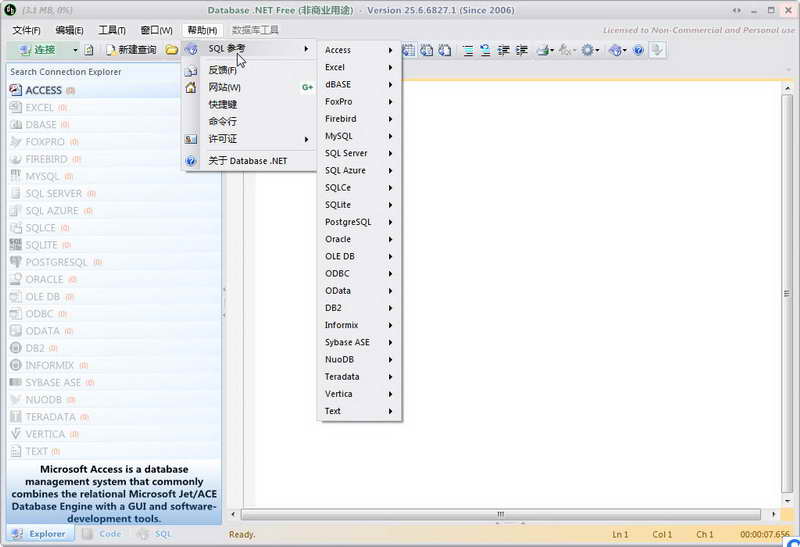Screen dimensions: 800x547
Task: Select ACCESS in the connection explorer
Action: (114, 90)
